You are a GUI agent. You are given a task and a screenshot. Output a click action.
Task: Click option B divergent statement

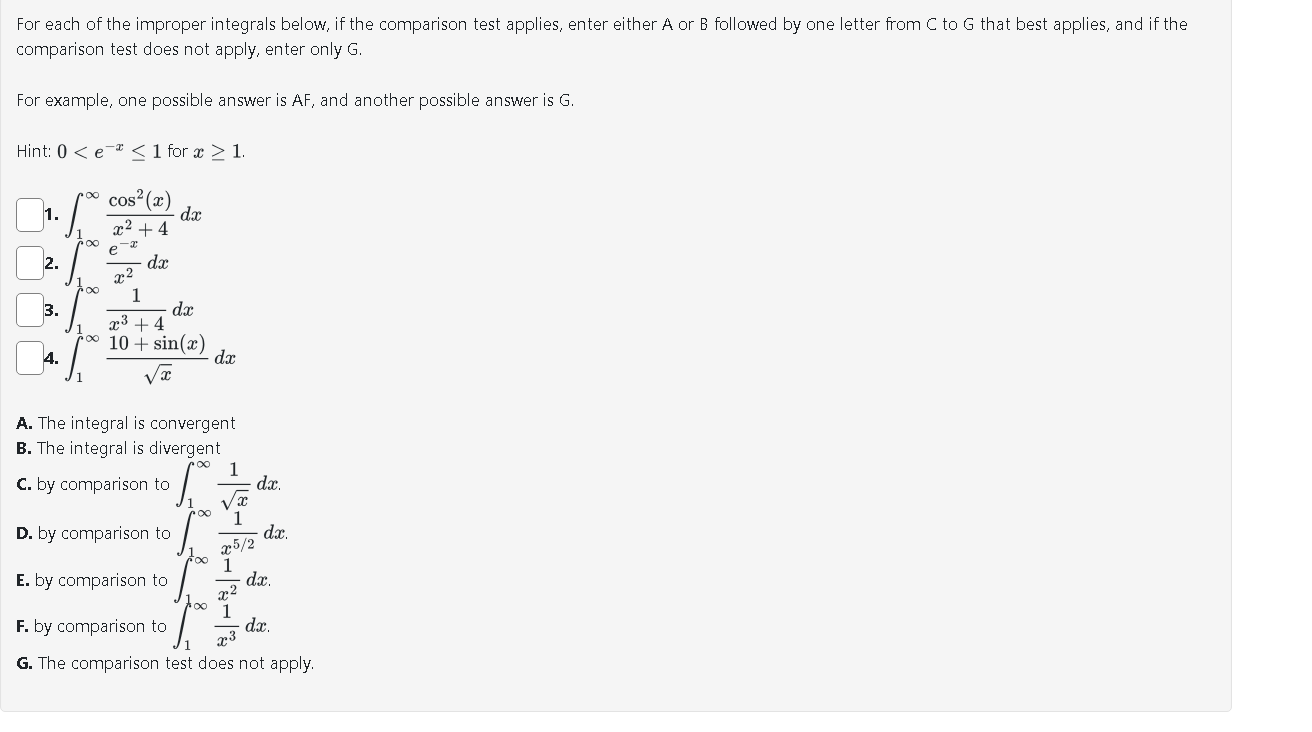pyautogui.click(x=120, y=447)
